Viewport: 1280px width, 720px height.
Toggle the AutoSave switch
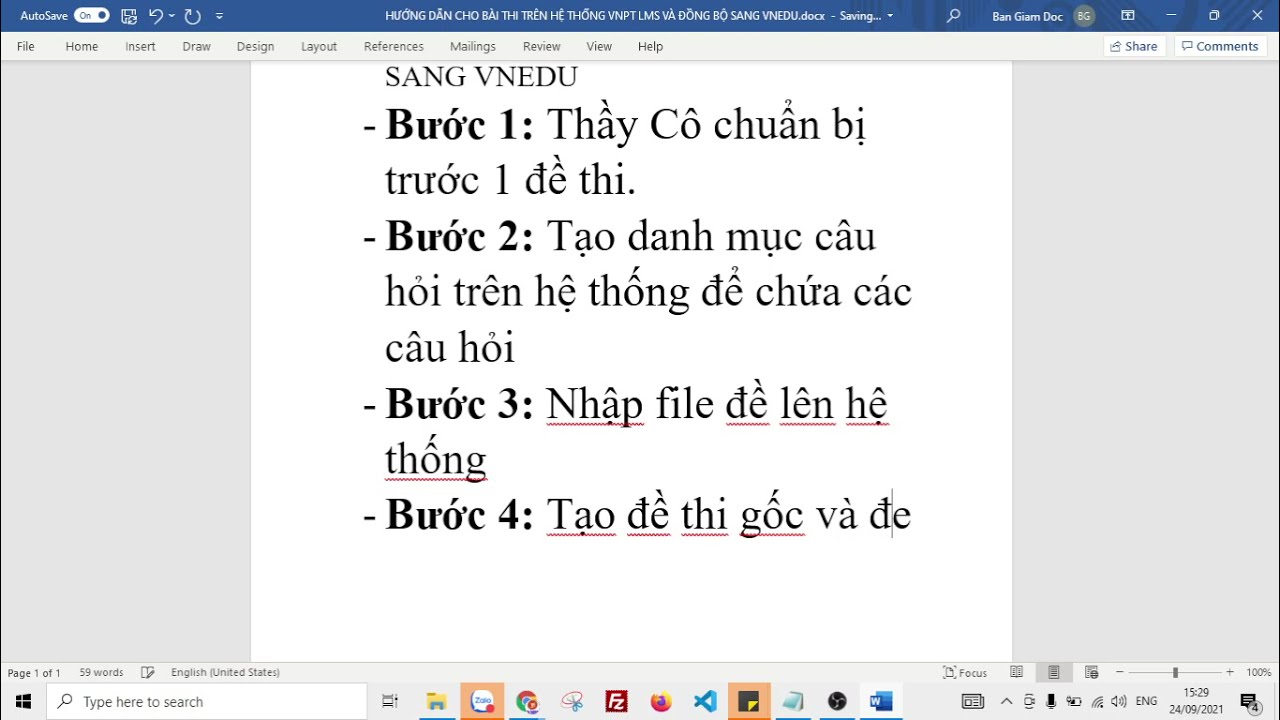point(91,16)
